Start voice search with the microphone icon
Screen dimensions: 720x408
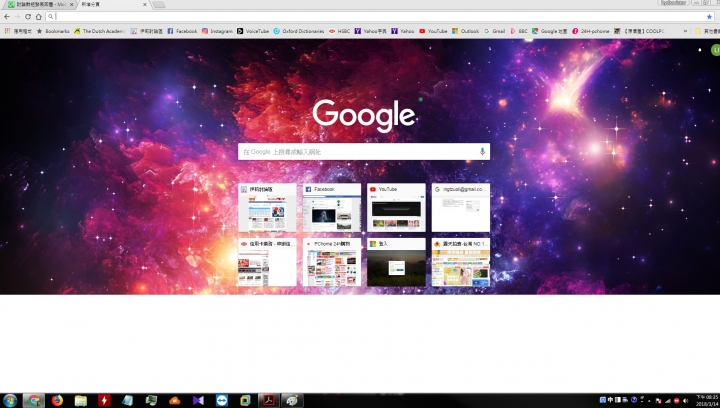[x=482, y=151]
